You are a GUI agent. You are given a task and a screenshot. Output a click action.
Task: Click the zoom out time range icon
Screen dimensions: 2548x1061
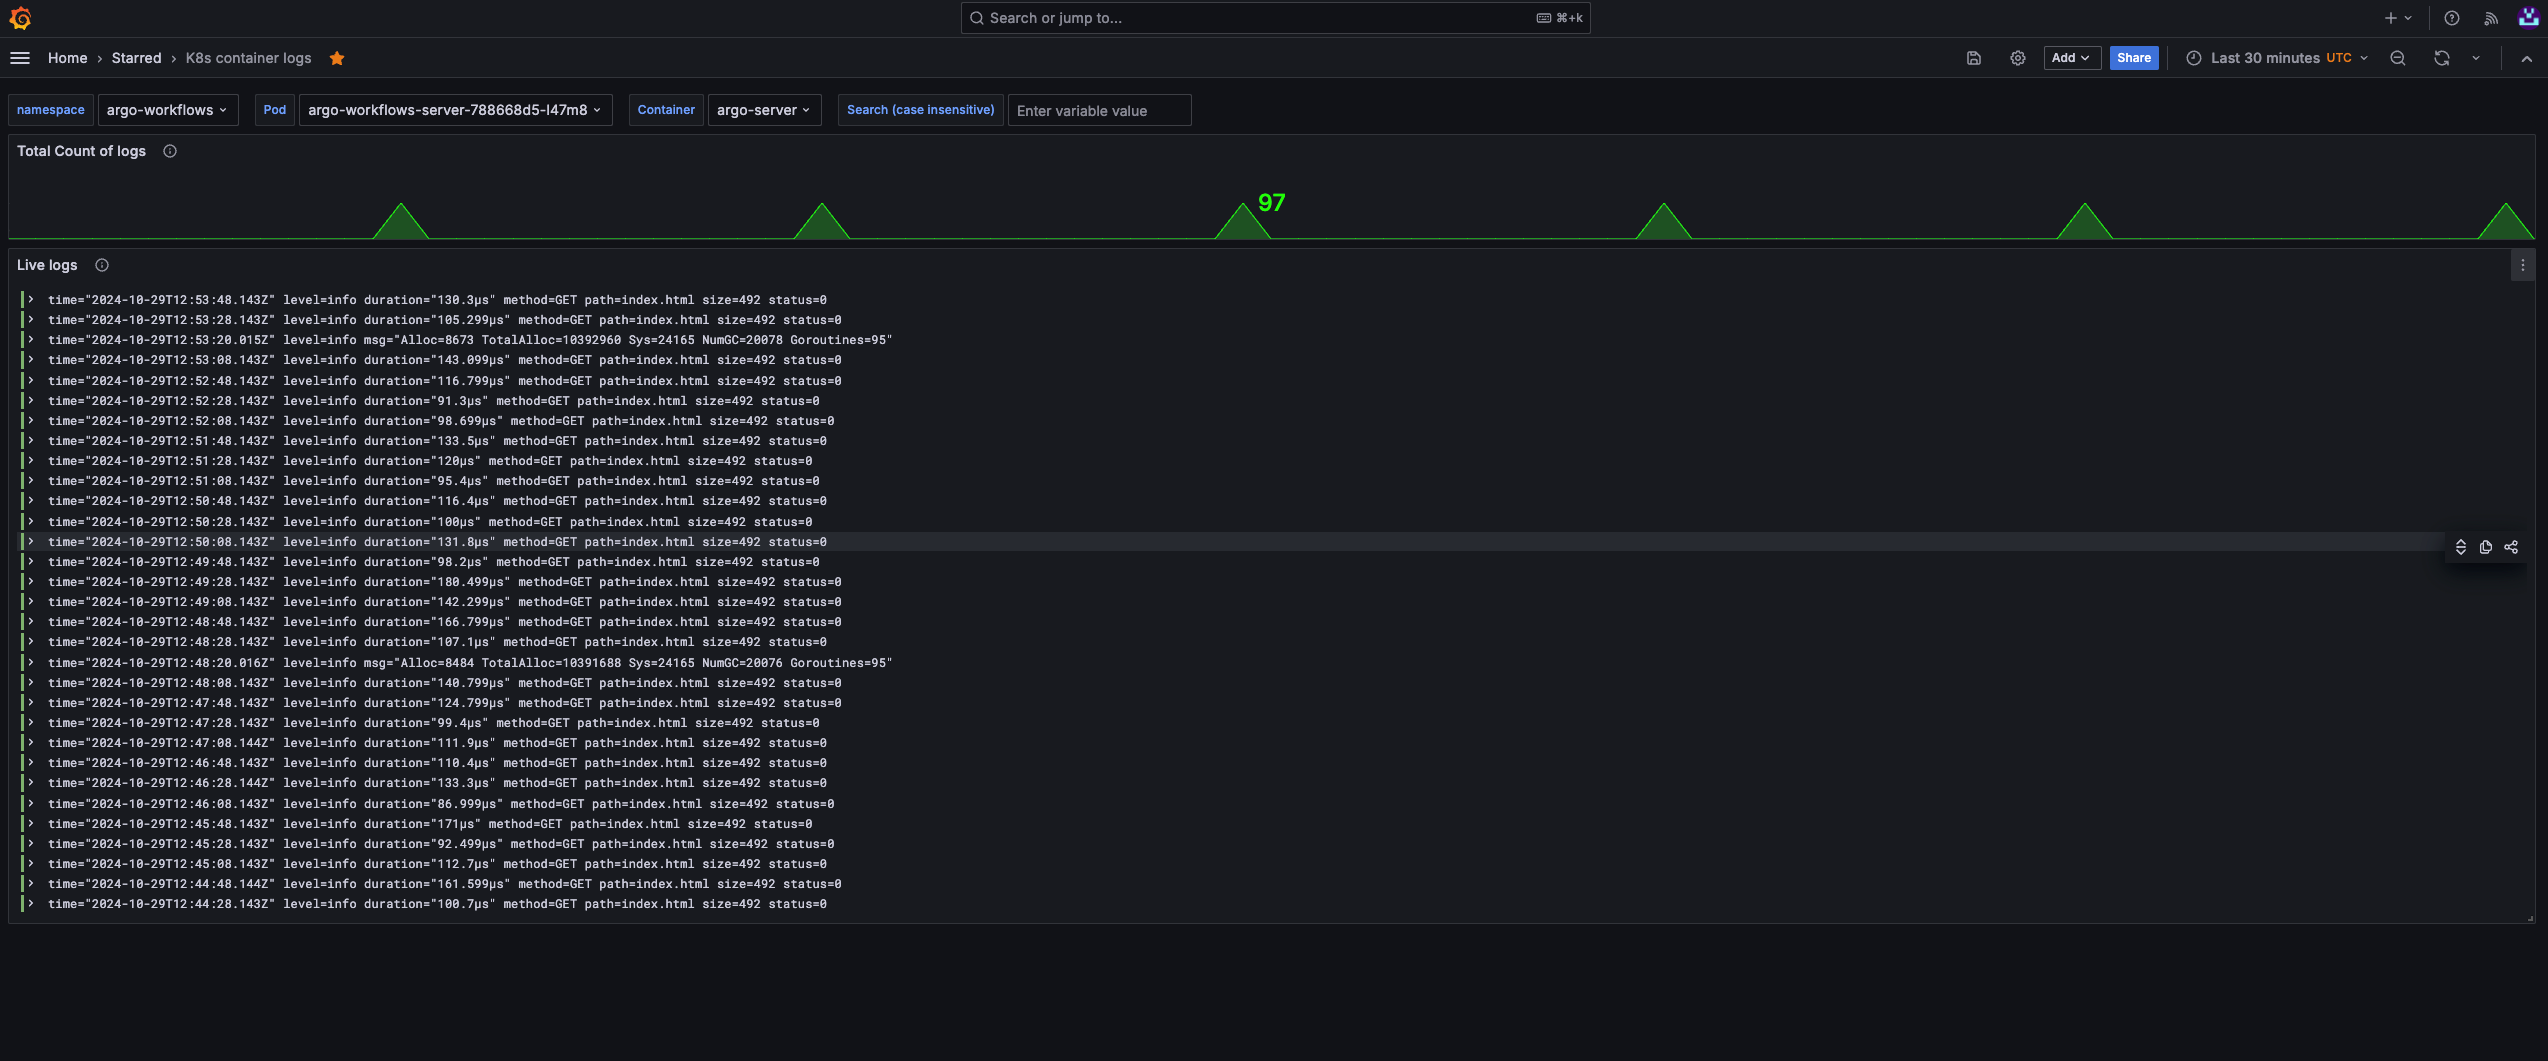[x=2397, y=58]
